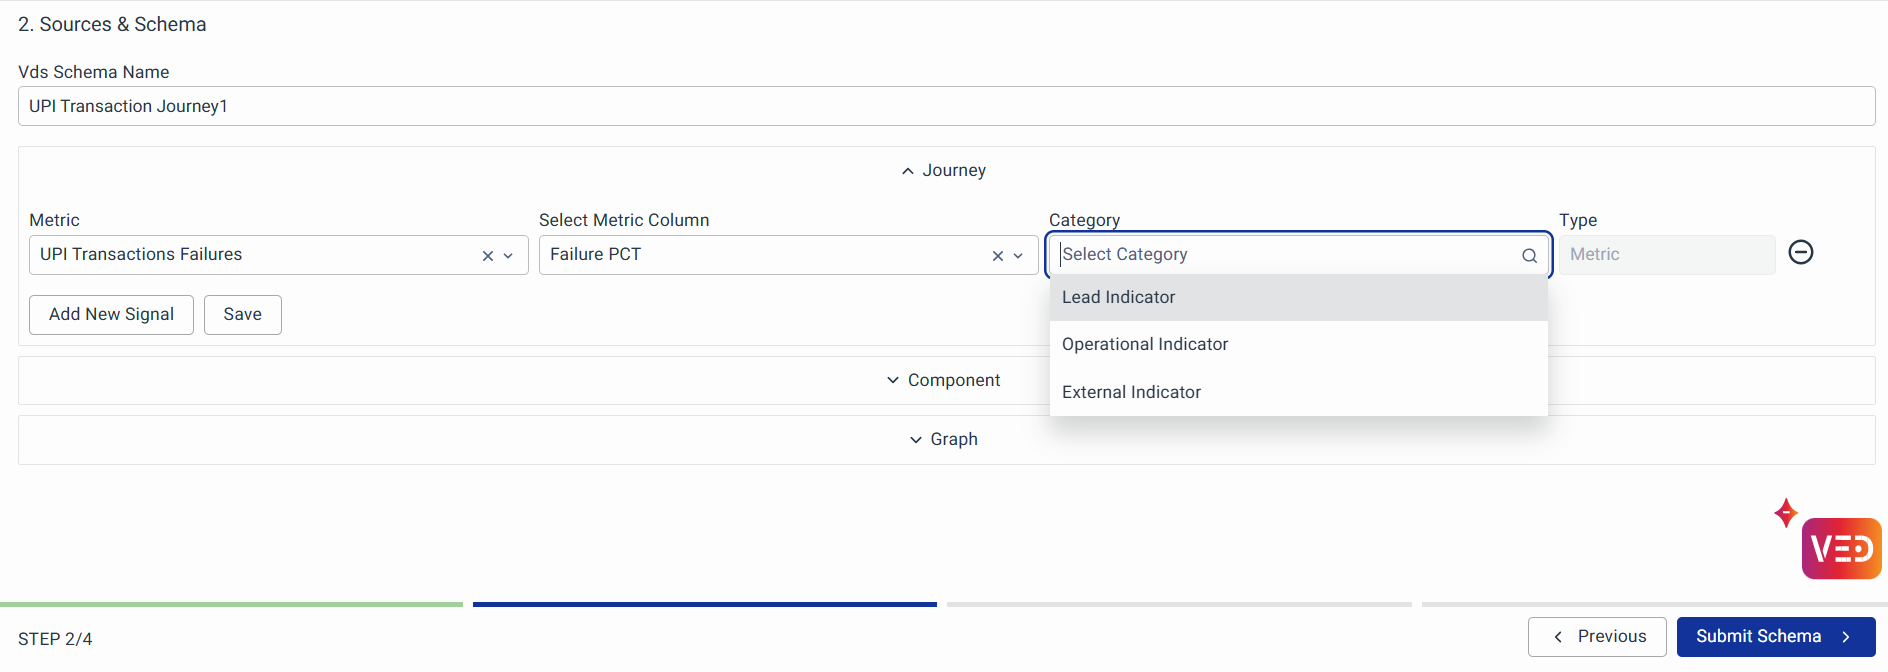Choose External Indicator from category list

(x=1131, y=393)
